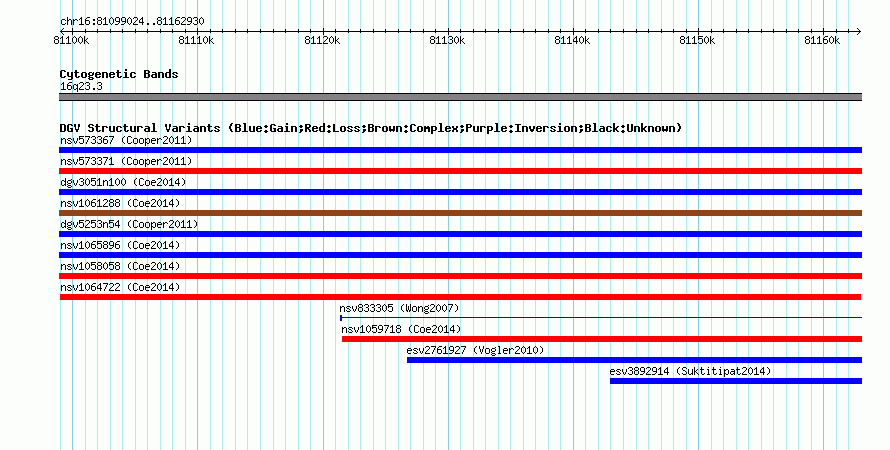Viewport: 890px width, 450px height.
Task: Click the DGV Structural Variants track title
Action: tap(371, 128)
